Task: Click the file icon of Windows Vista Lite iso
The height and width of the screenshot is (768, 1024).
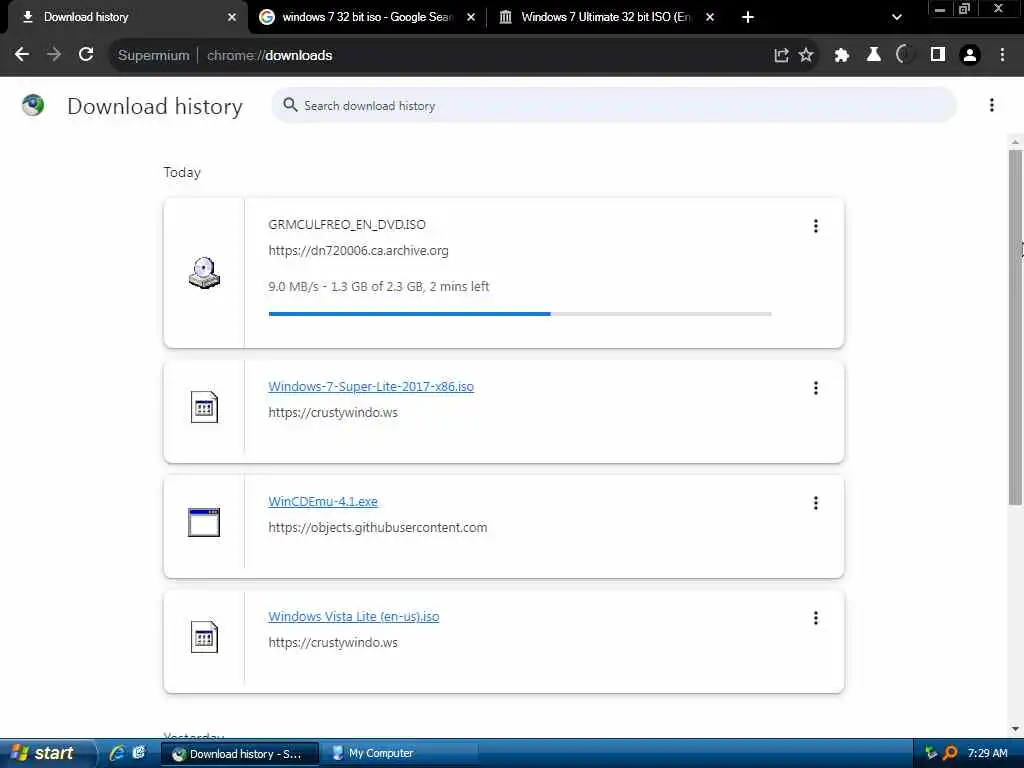Action: click(x=204, y=637)
